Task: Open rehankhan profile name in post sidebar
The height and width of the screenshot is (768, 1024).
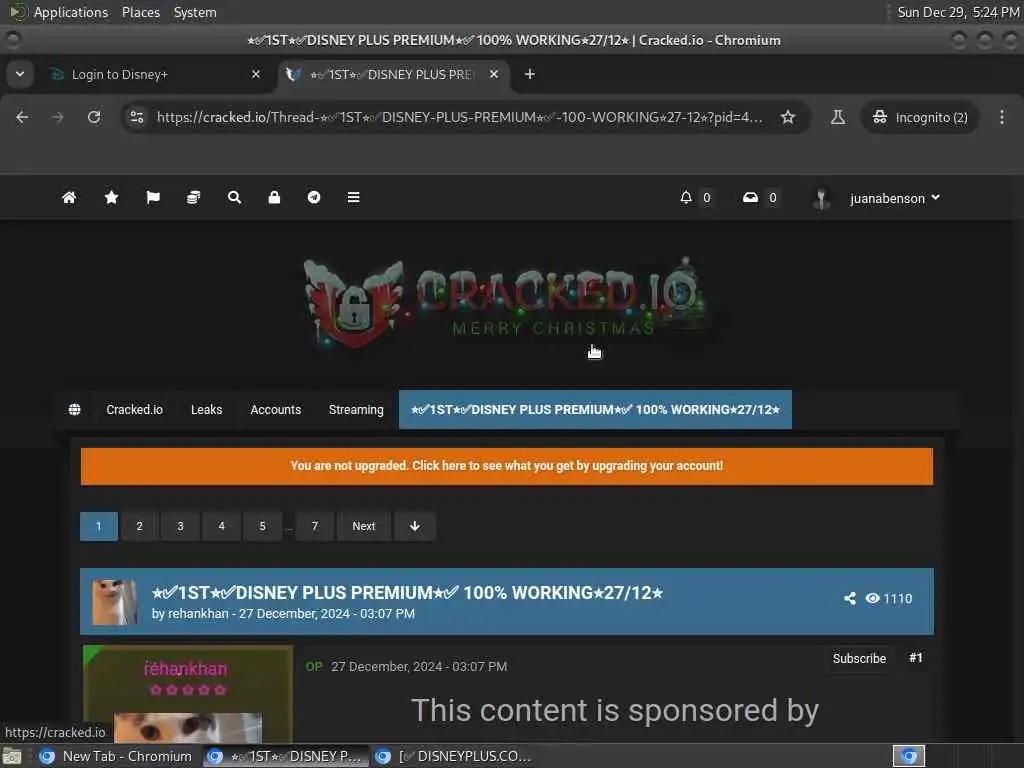Action: click(x=185, y=669)
